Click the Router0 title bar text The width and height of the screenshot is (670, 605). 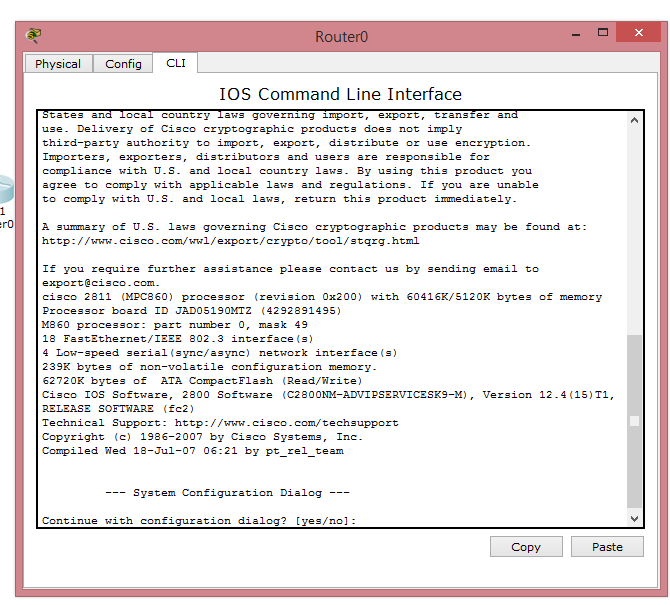[341, 37]
